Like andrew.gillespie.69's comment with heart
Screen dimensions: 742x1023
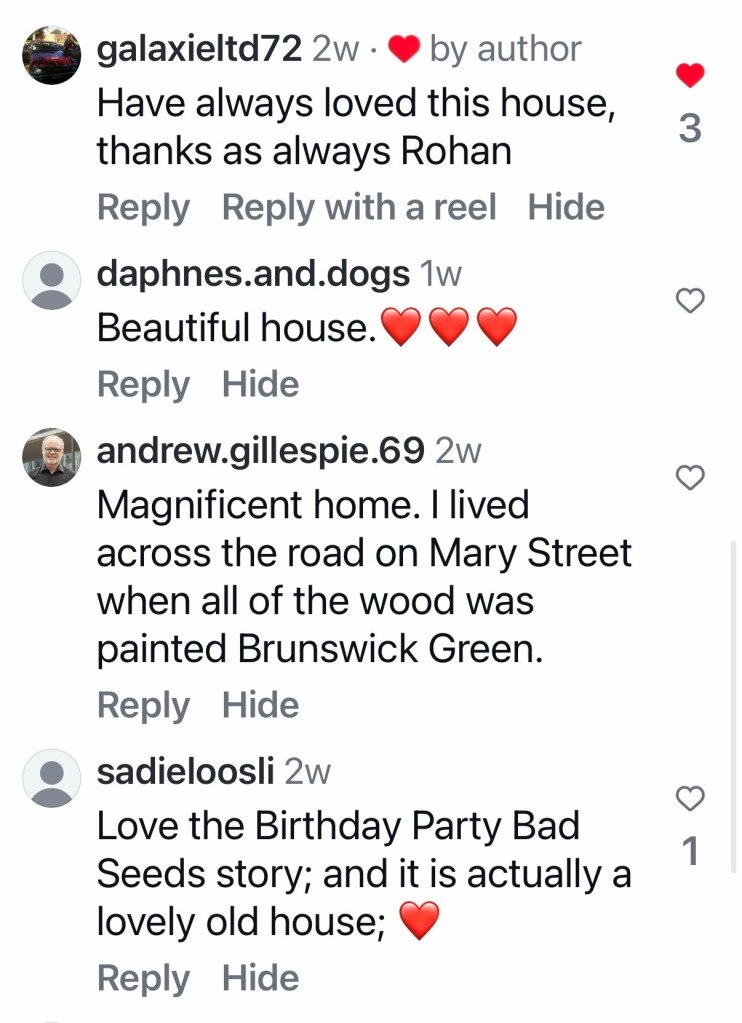click(x=690, y=478)
